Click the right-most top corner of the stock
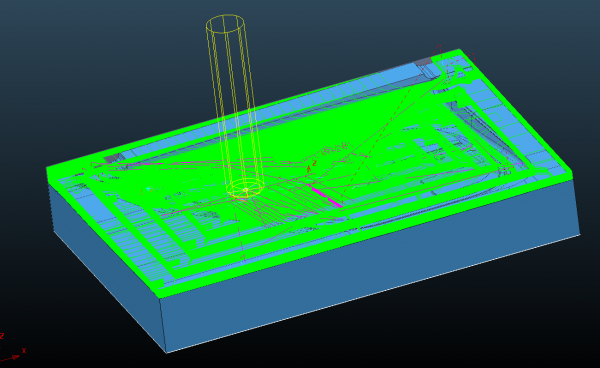This screenshot has width=600, height=368. tap(572, 172)
